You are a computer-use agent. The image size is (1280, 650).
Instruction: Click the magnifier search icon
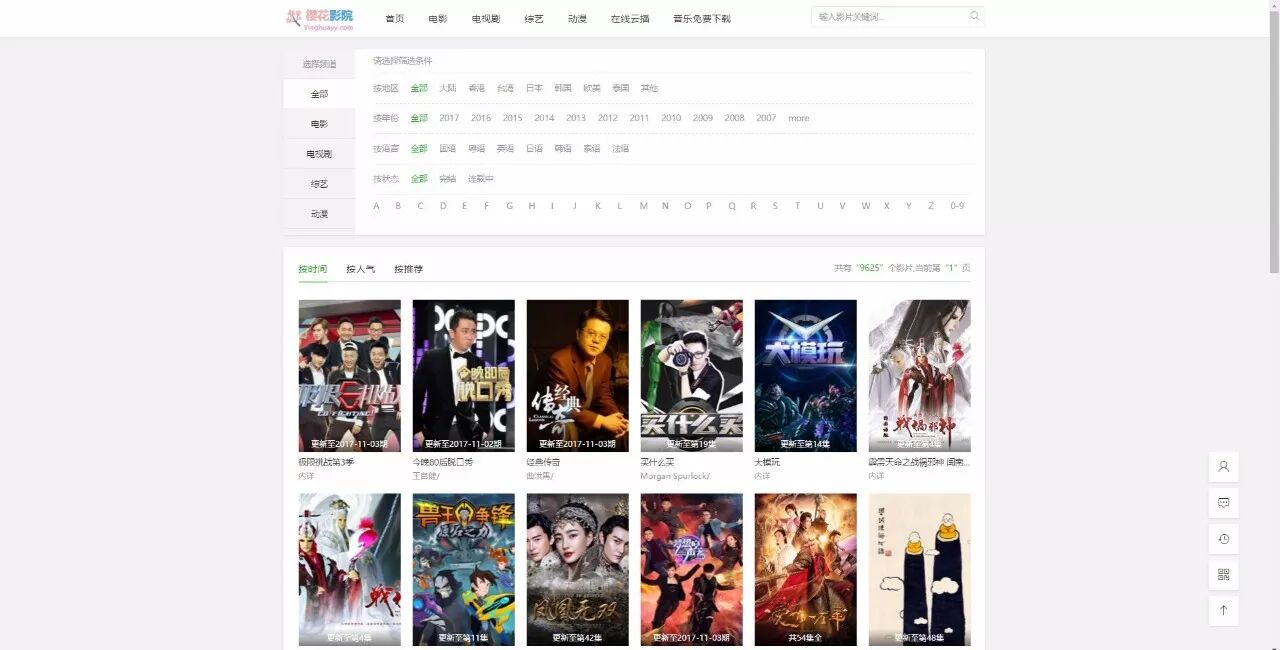coord(974,16)
